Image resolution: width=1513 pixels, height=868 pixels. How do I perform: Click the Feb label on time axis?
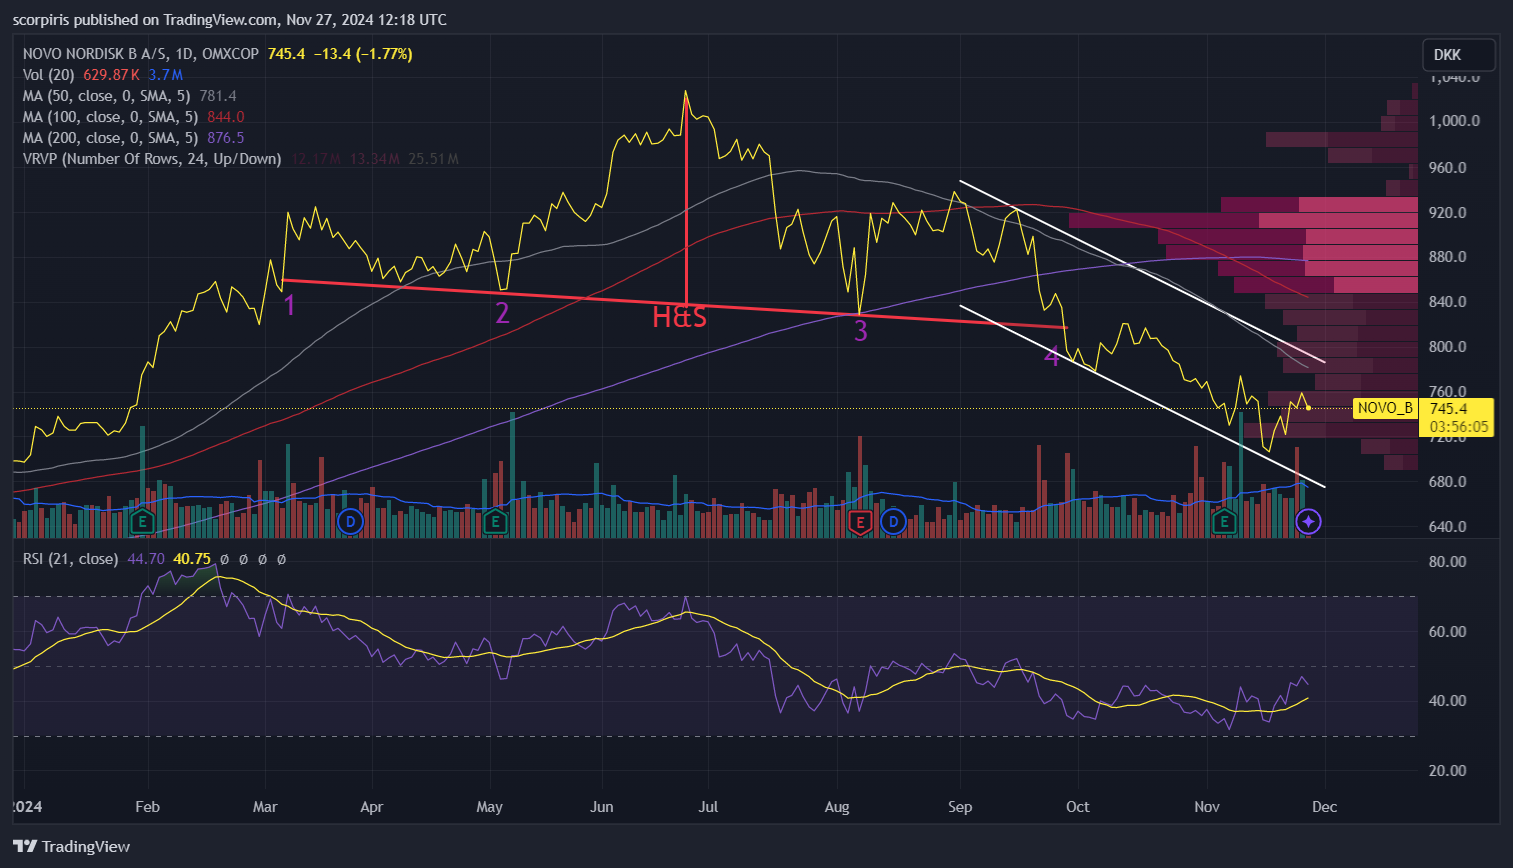[x=147, y=807]
